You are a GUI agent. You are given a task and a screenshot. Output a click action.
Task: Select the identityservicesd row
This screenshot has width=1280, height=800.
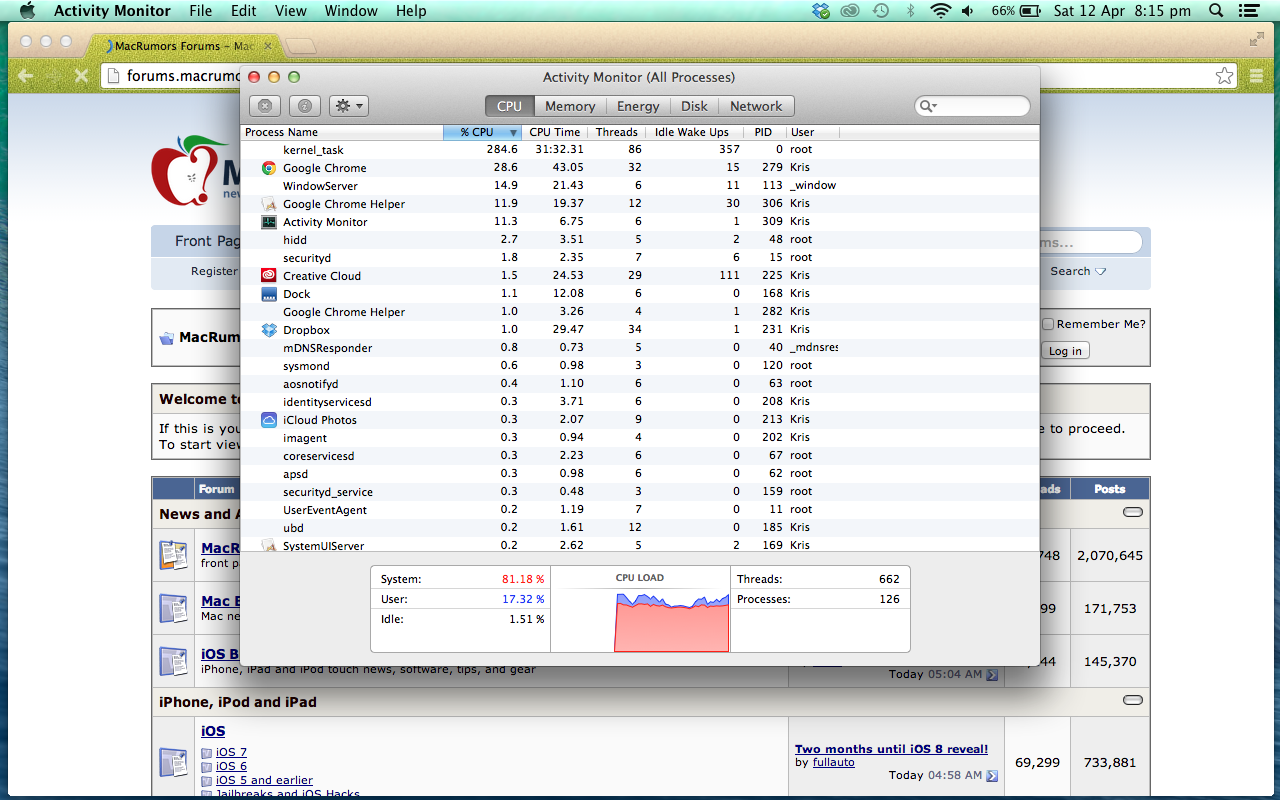640,402
